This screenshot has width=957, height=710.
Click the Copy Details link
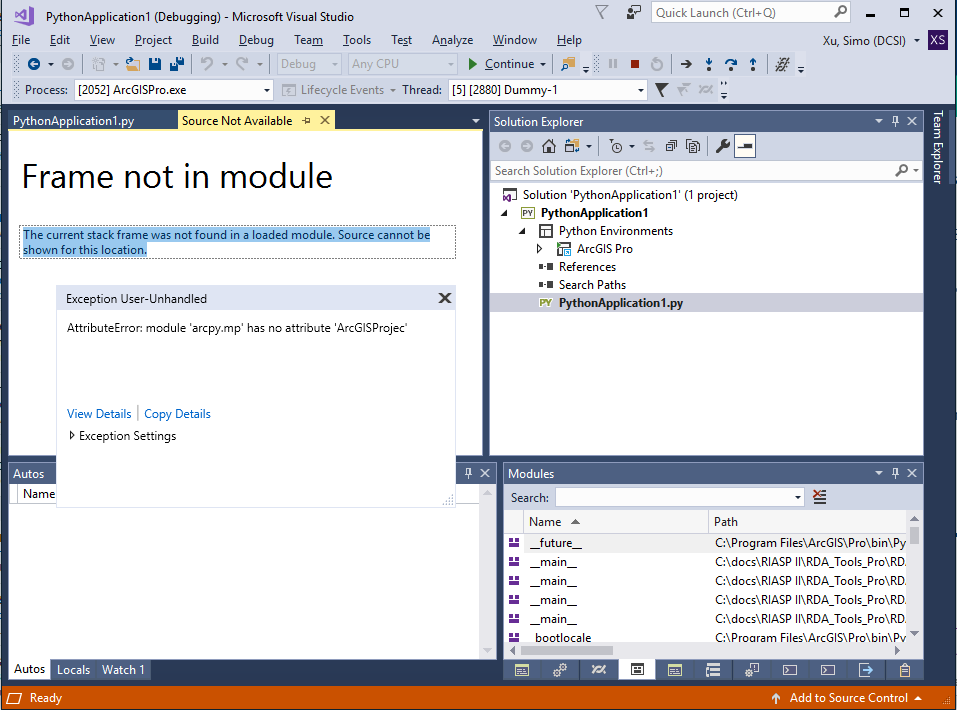point(177,414)
